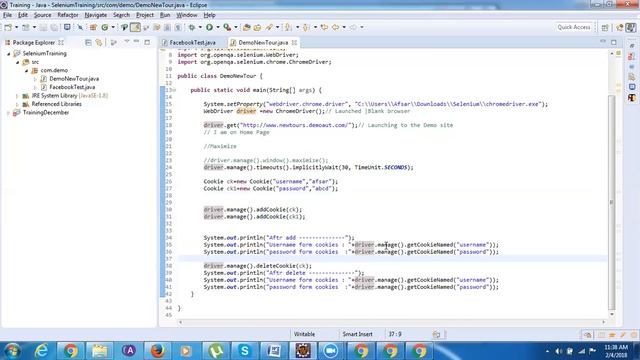
Task: Click the Debug toolbar button
Action: 191,27
